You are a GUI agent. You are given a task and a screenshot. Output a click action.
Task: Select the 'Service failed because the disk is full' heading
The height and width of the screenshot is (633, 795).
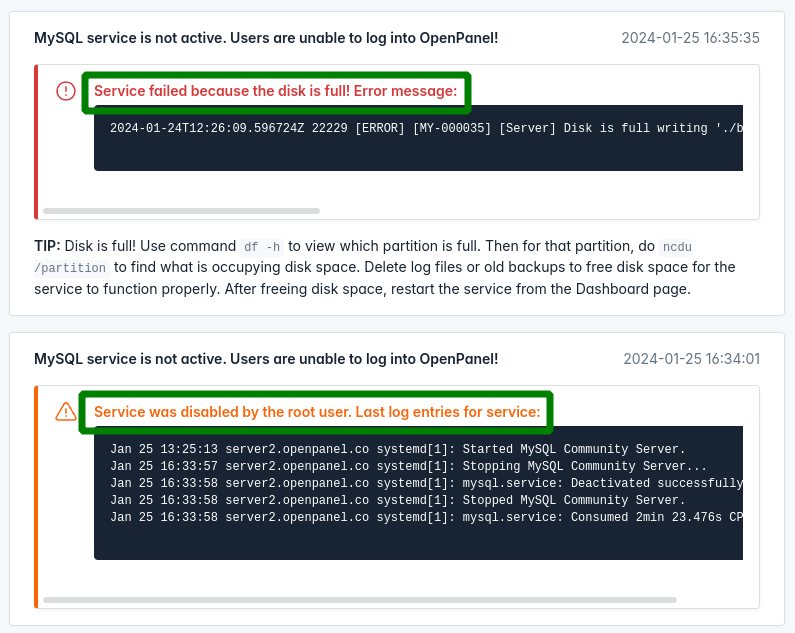[275, 91]
